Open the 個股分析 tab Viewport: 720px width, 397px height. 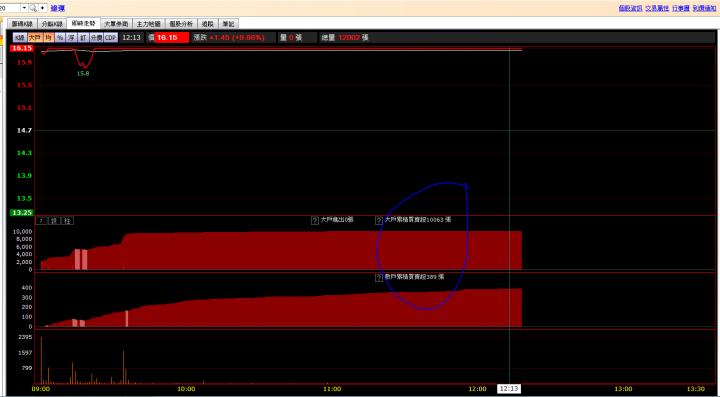pyautogui.click(x=181, y=24)
